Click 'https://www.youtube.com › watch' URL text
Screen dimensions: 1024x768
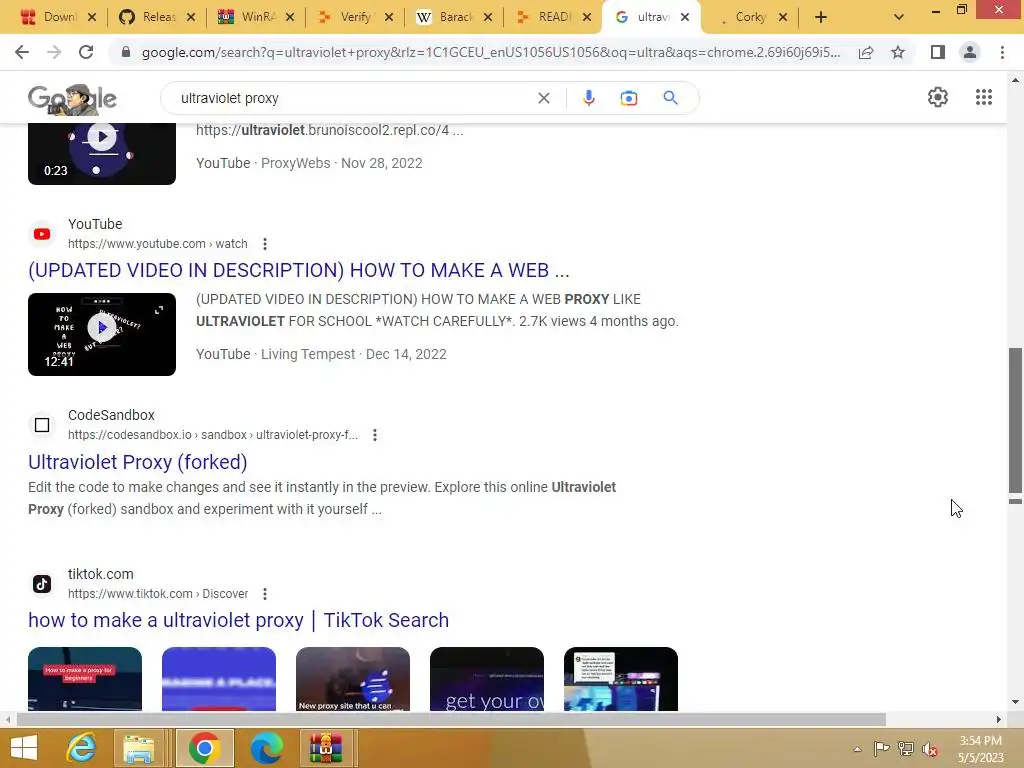157,244
